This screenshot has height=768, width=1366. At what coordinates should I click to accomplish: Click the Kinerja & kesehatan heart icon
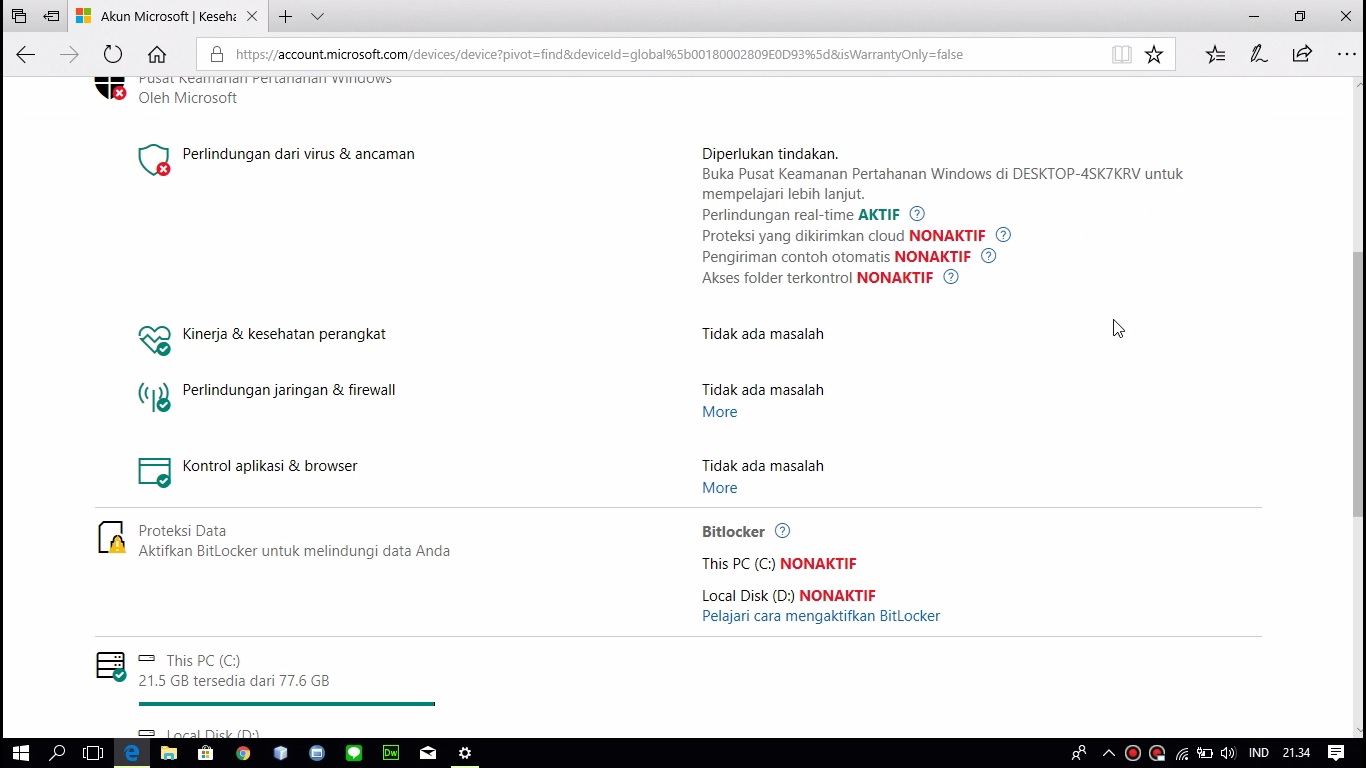[154, 340]
